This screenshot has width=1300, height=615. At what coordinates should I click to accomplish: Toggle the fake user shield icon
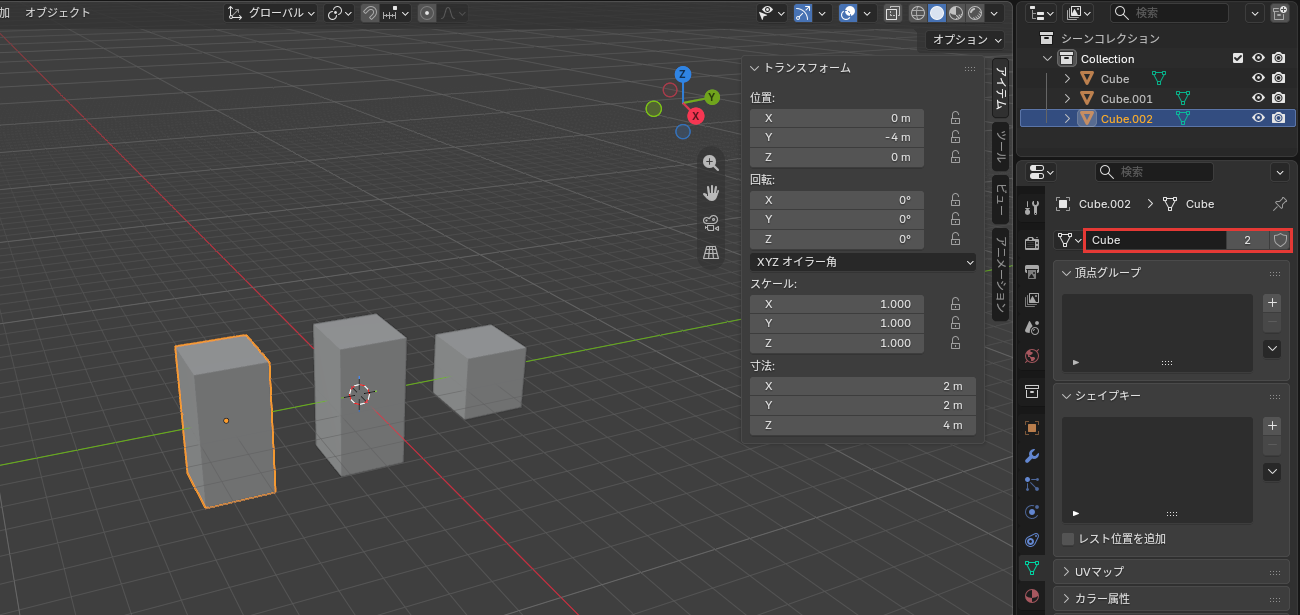(x=1280, y=240)
